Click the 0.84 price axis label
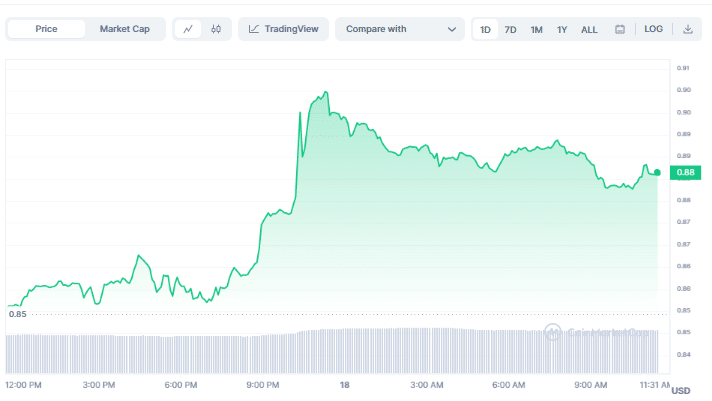 683,355
